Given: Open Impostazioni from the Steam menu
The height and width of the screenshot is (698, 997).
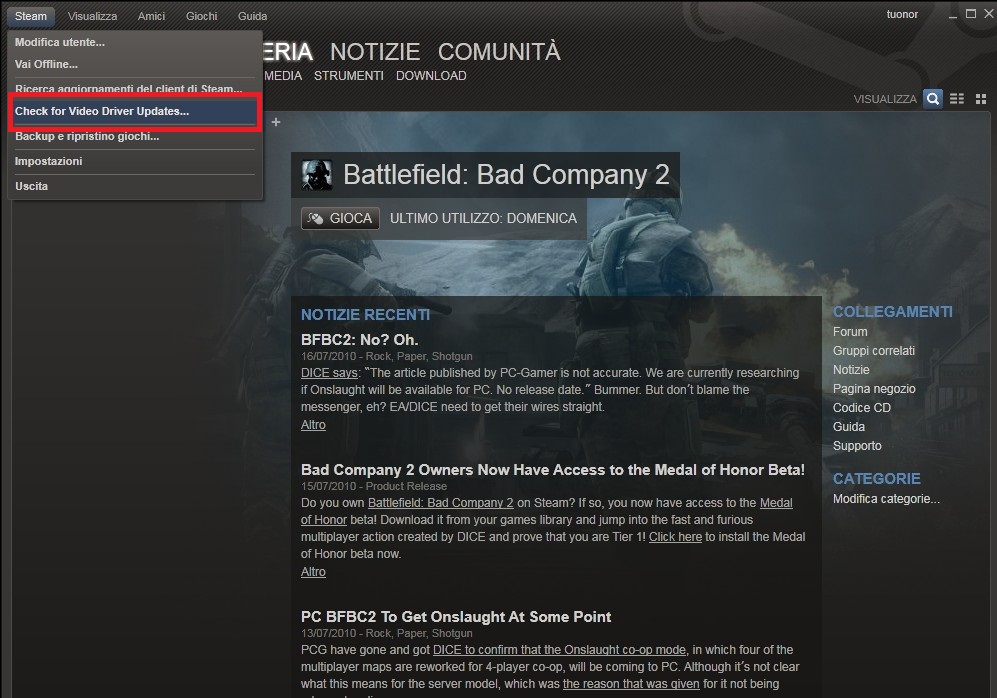Looking at the screenshot, I should point(134,161).
